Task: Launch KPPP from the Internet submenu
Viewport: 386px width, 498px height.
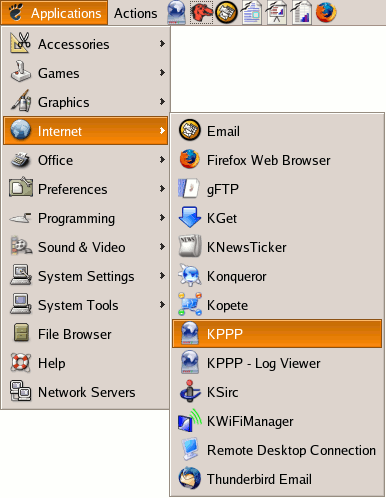Action: click(x=277, y=334)
